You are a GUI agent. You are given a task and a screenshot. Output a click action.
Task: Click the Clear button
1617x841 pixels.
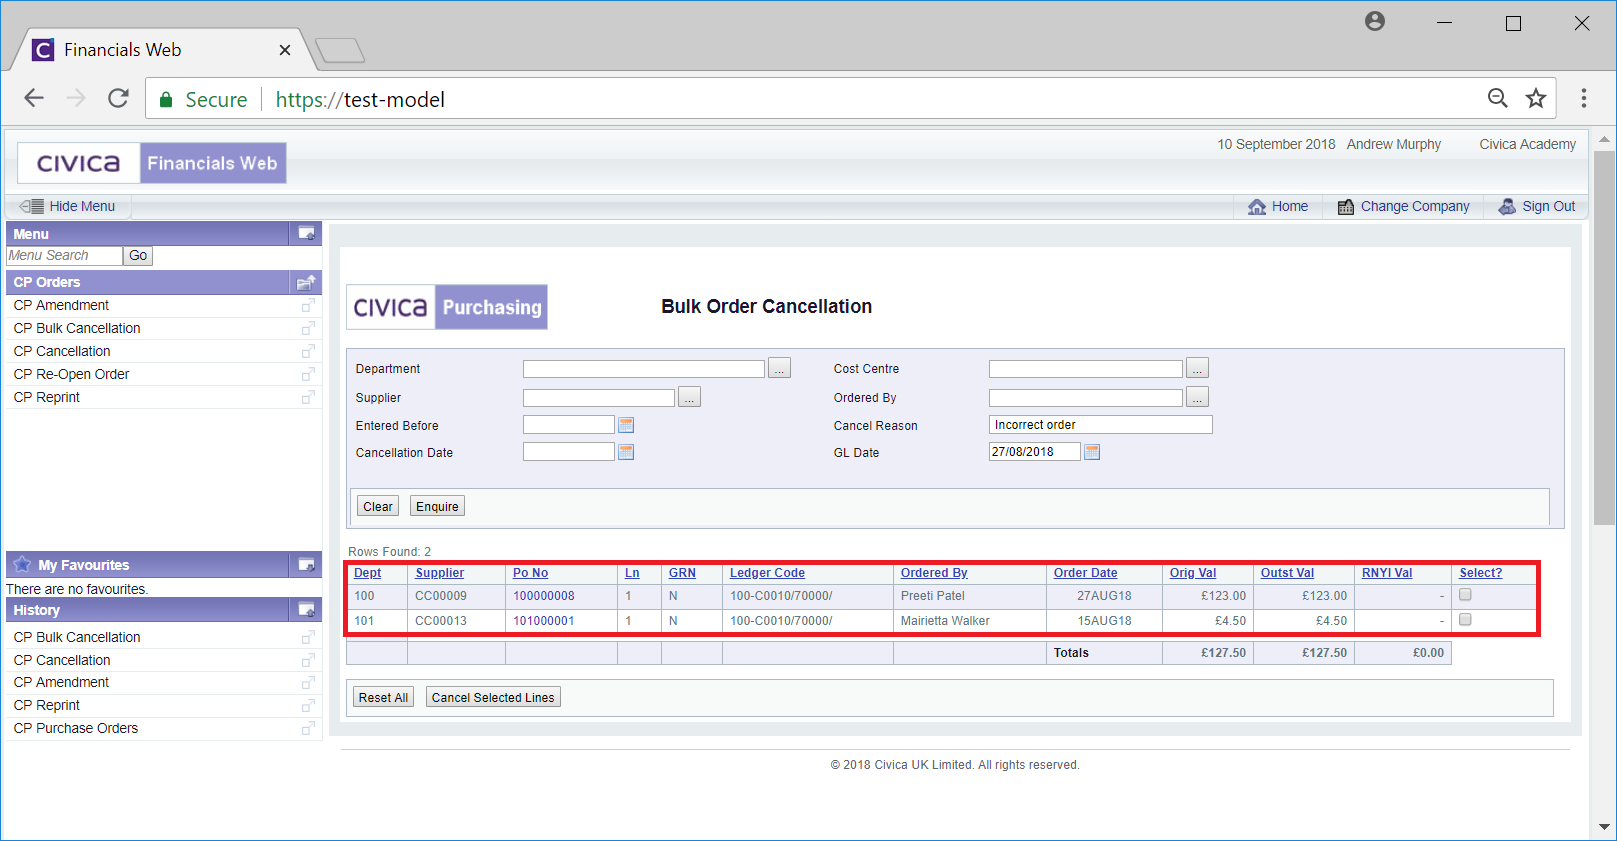point(378,506)
